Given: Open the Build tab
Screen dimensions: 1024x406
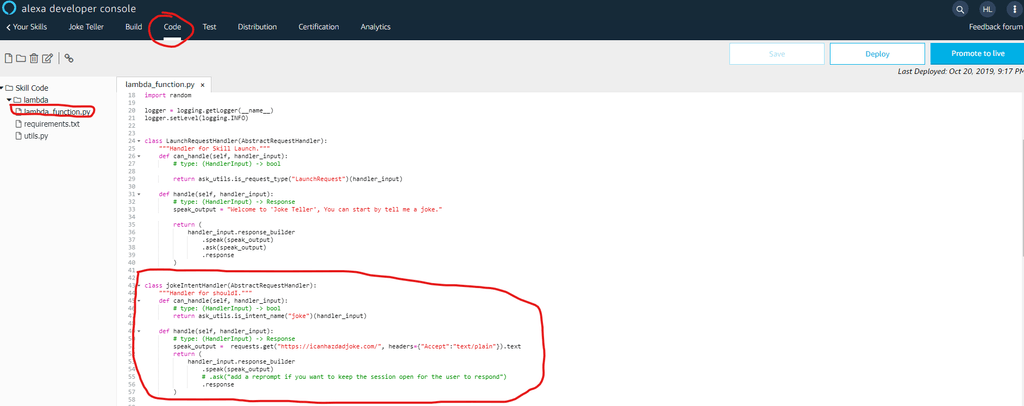Looking at the screenshot, I should (x=133, y=27).
